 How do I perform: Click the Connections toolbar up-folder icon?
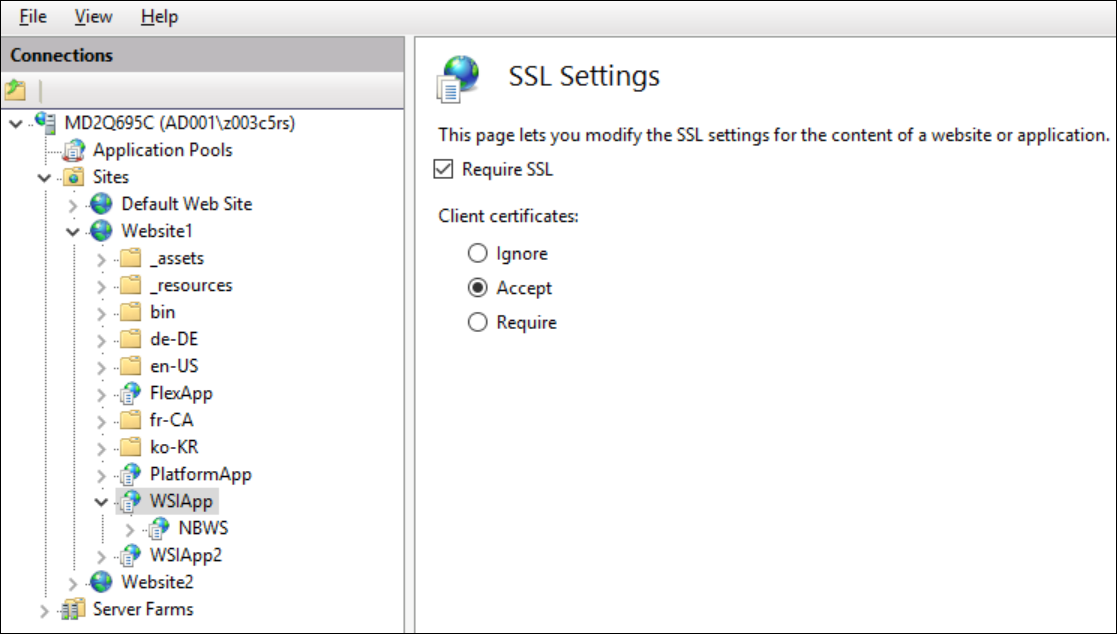(x=15, y=91)
